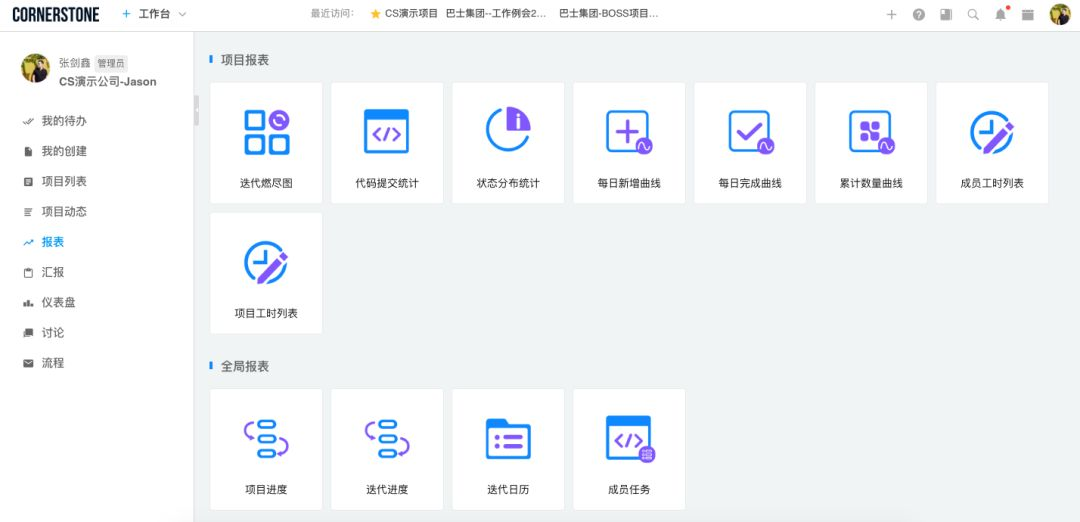Open recent item 巴士集团--工作例会
This screenshot has height=522, width=1080.
[497, 14]
